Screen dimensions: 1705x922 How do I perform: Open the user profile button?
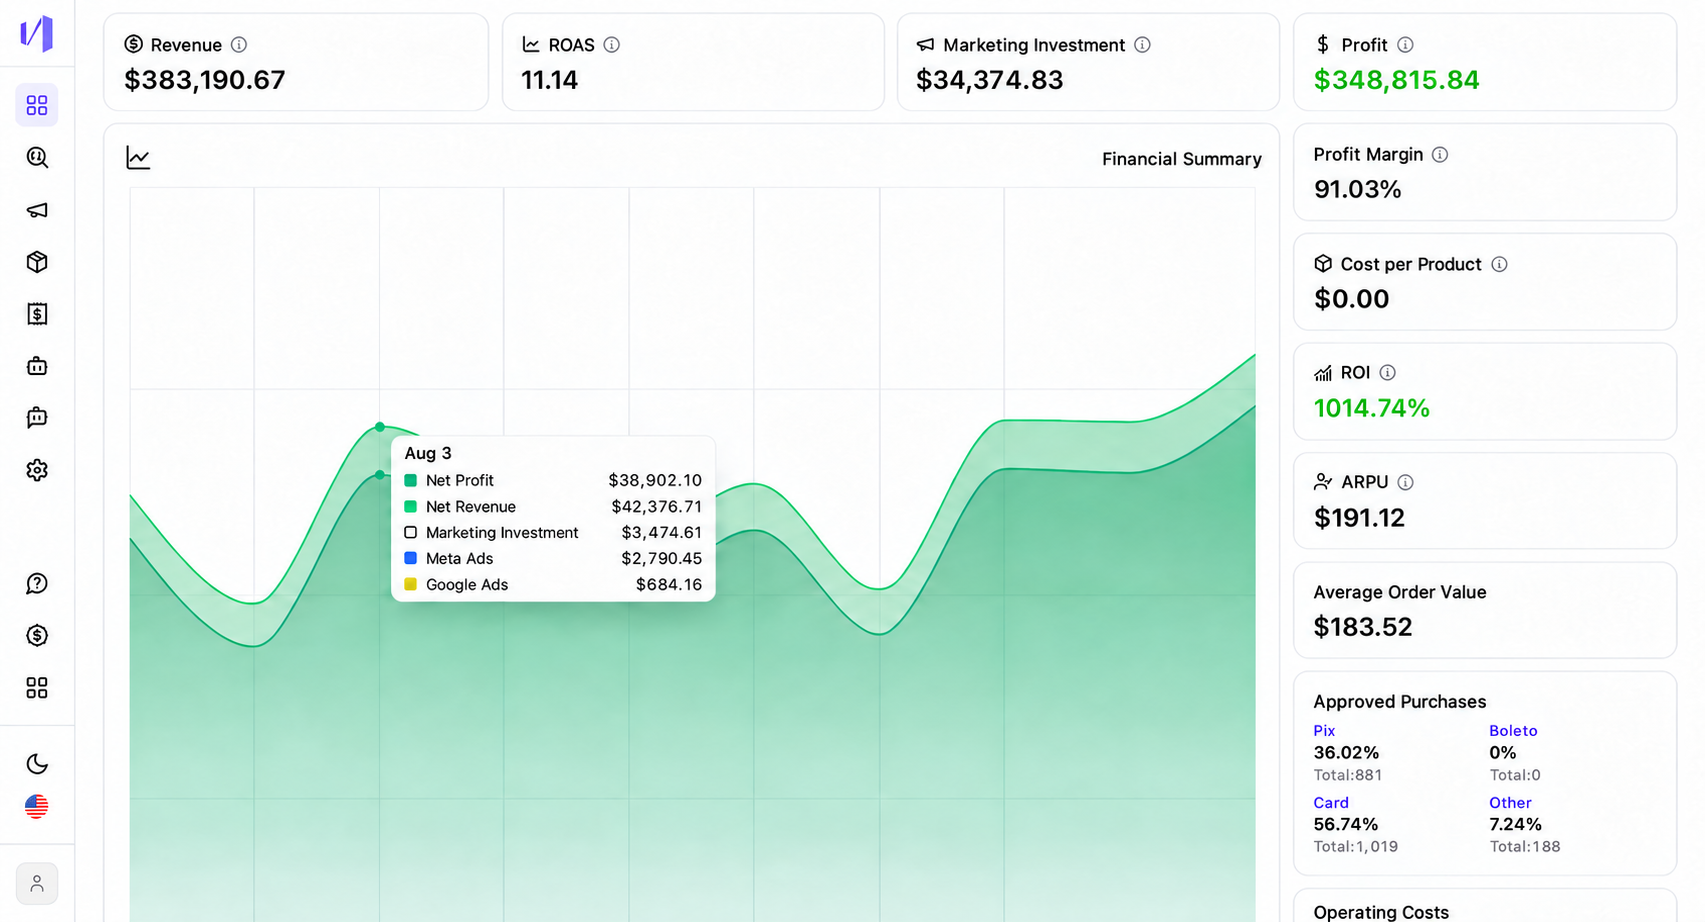point(37,884)
